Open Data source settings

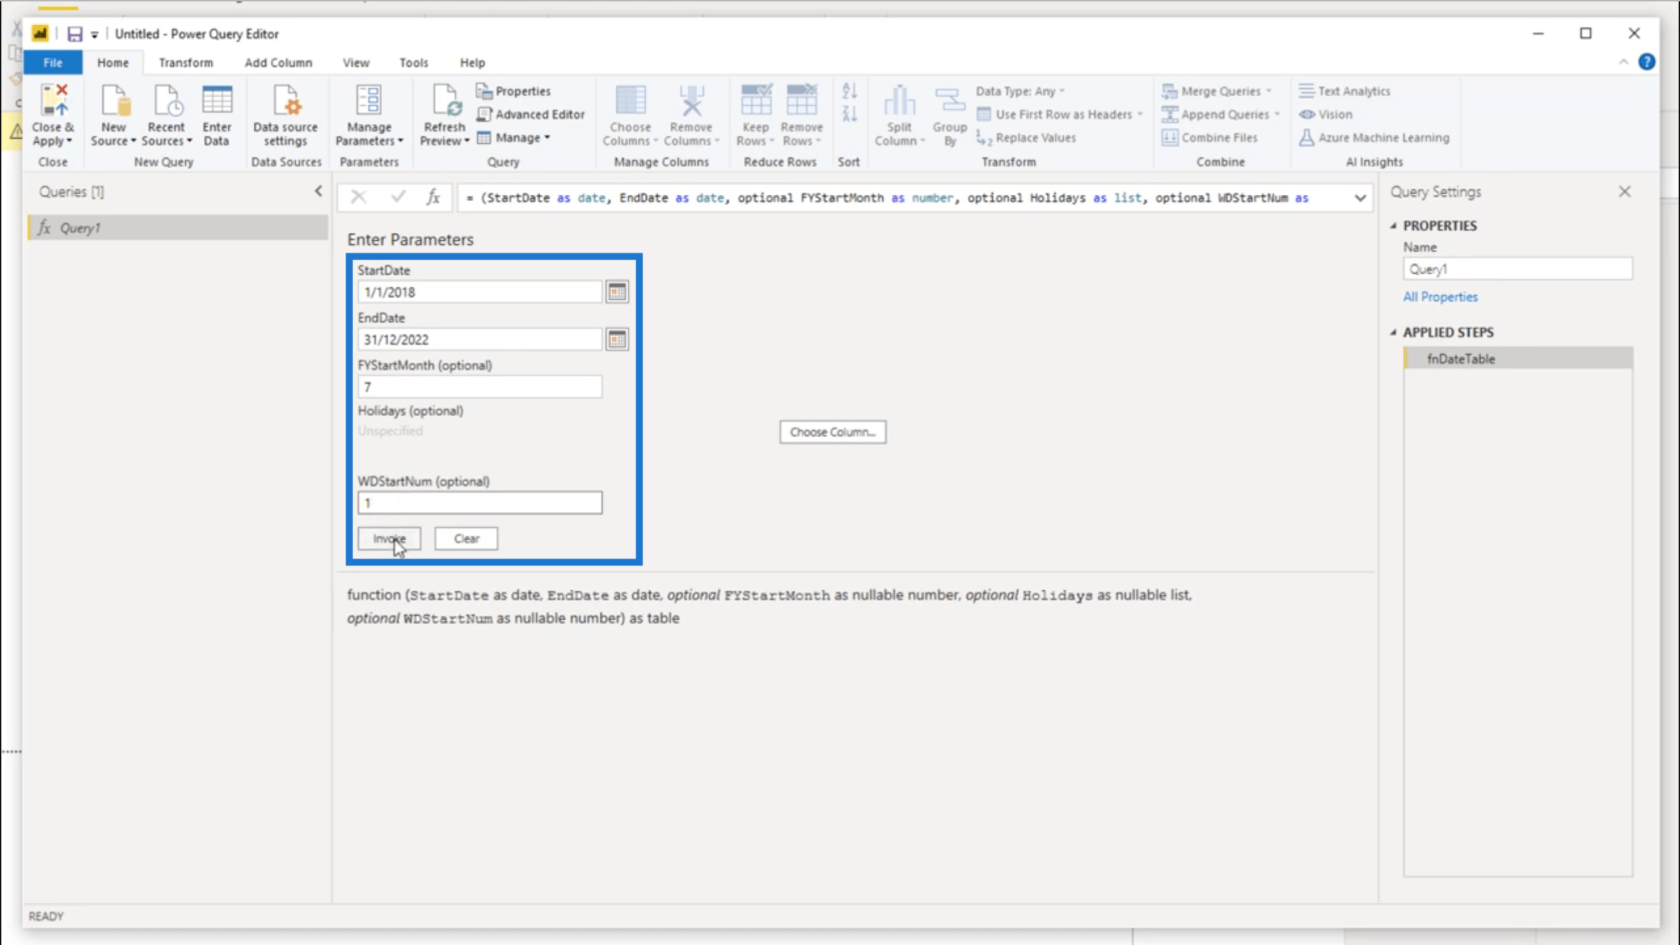(x=286, y=114)
